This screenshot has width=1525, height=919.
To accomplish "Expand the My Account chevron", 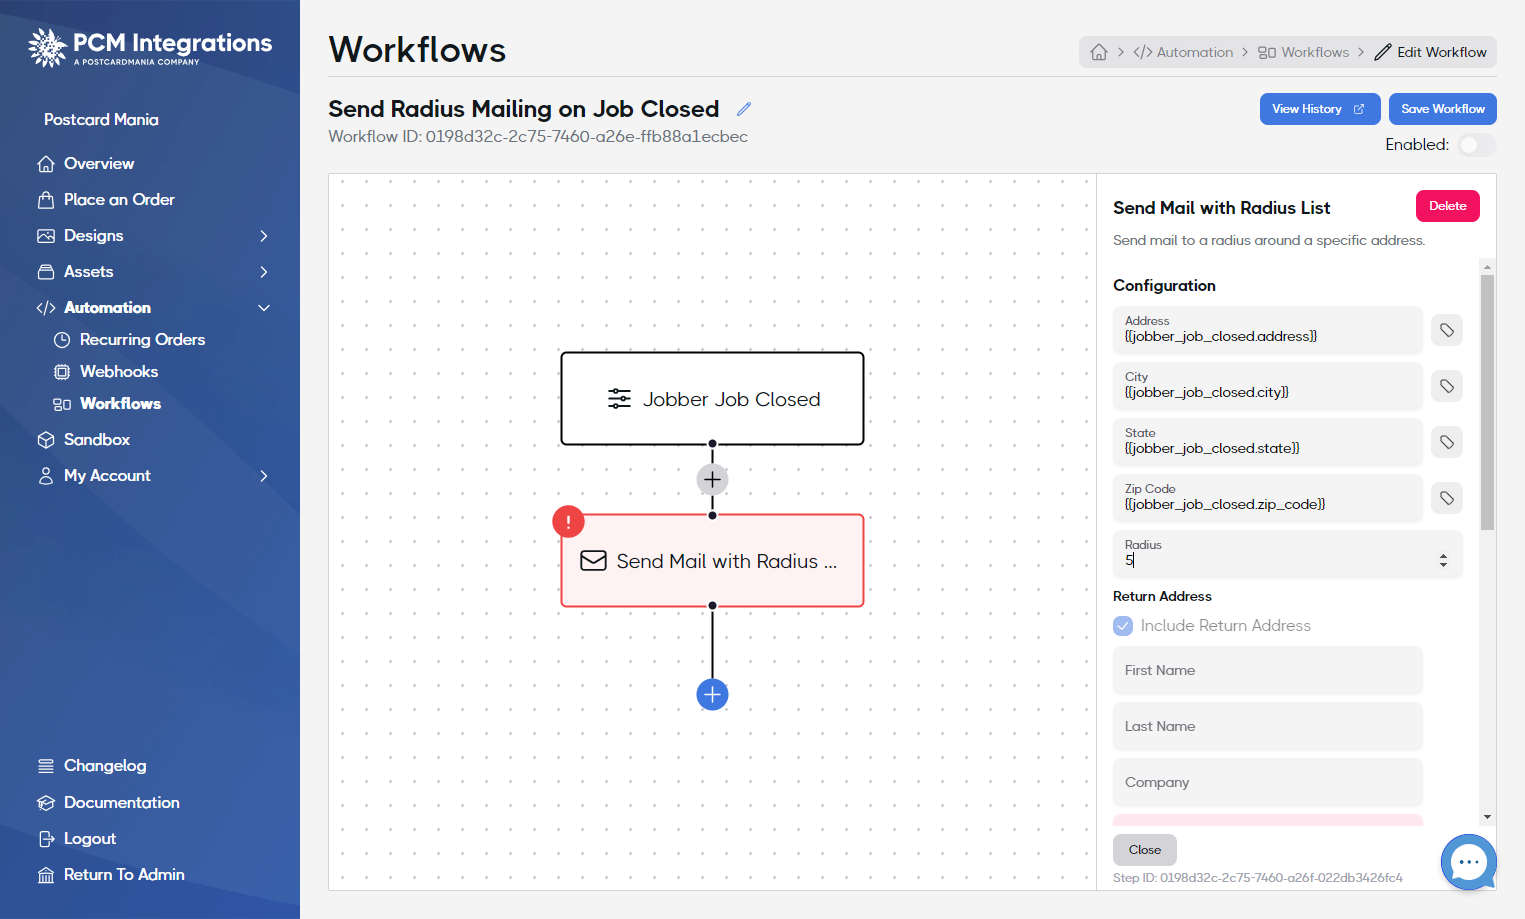I will tap(264, 476).
